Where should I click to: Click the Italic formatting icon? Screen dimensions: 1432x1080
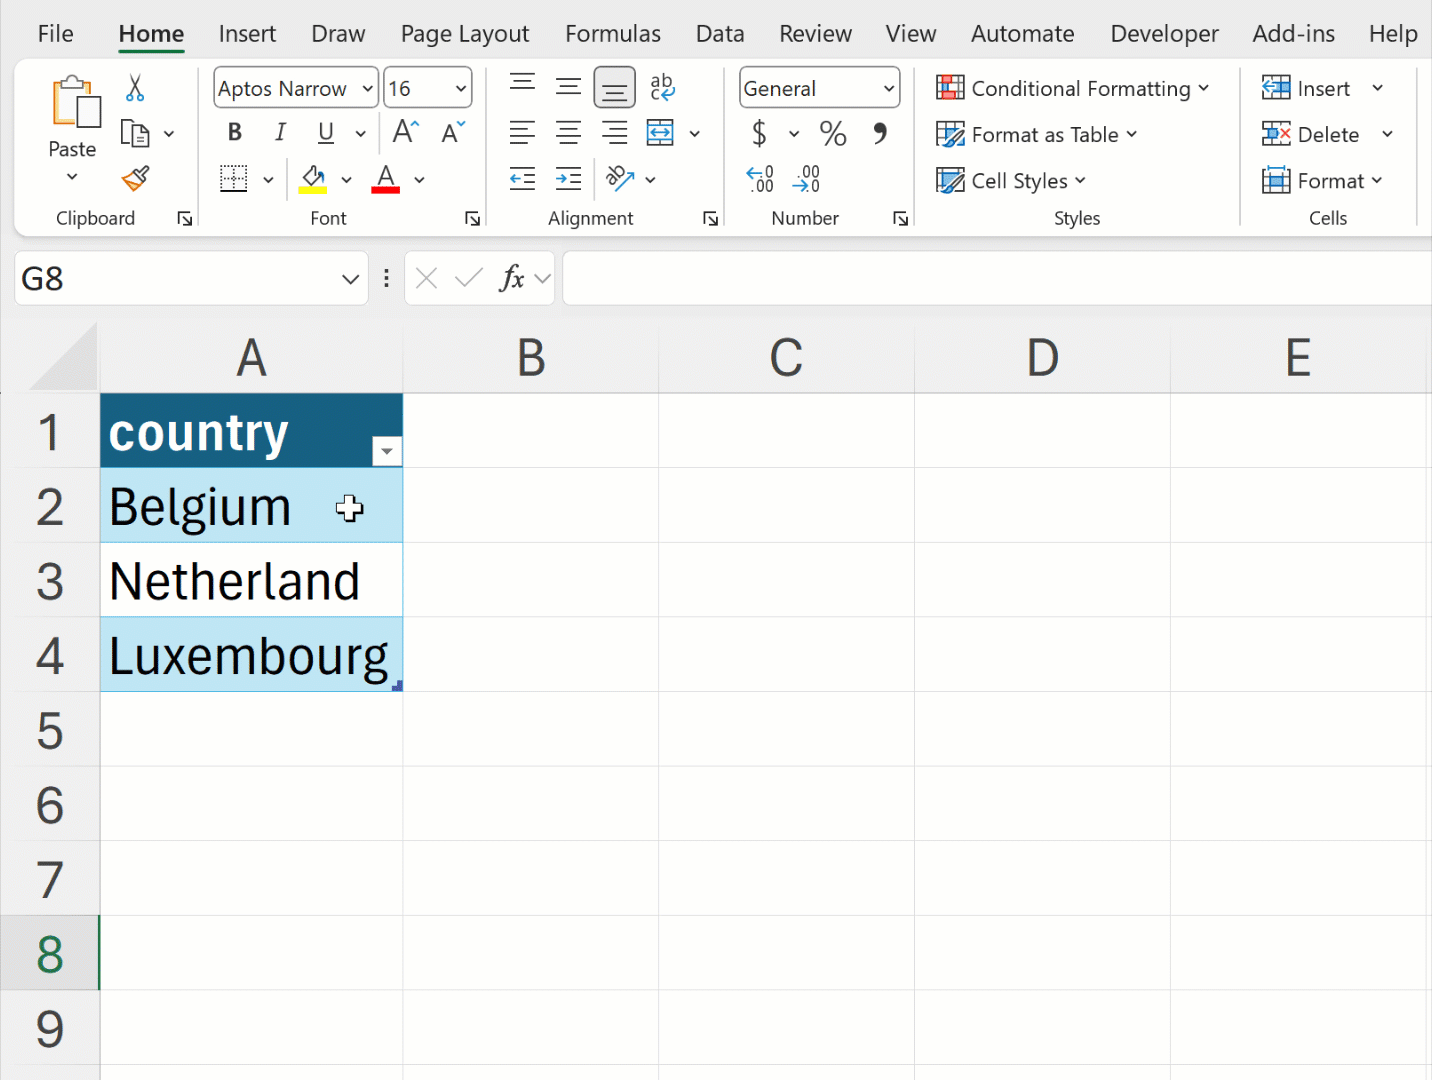click(x=280, y=132)
